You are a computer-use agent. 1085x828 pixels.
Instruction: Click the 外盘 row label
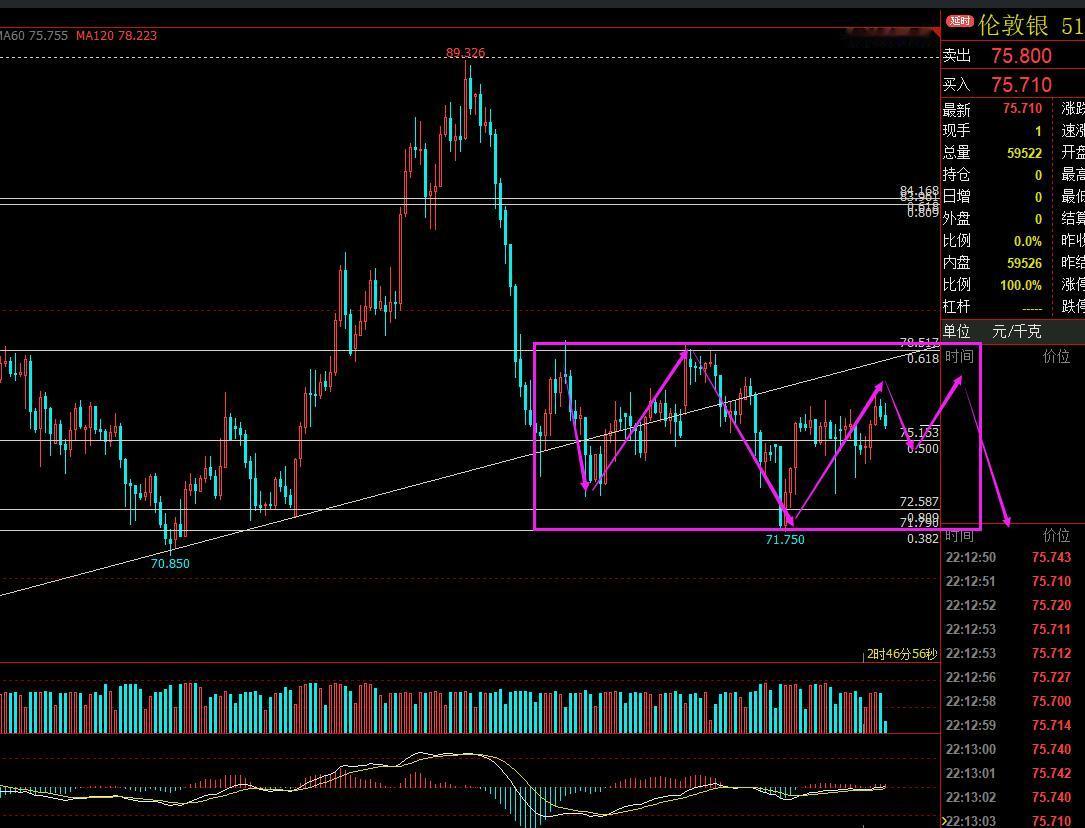(x=957, y=219)
